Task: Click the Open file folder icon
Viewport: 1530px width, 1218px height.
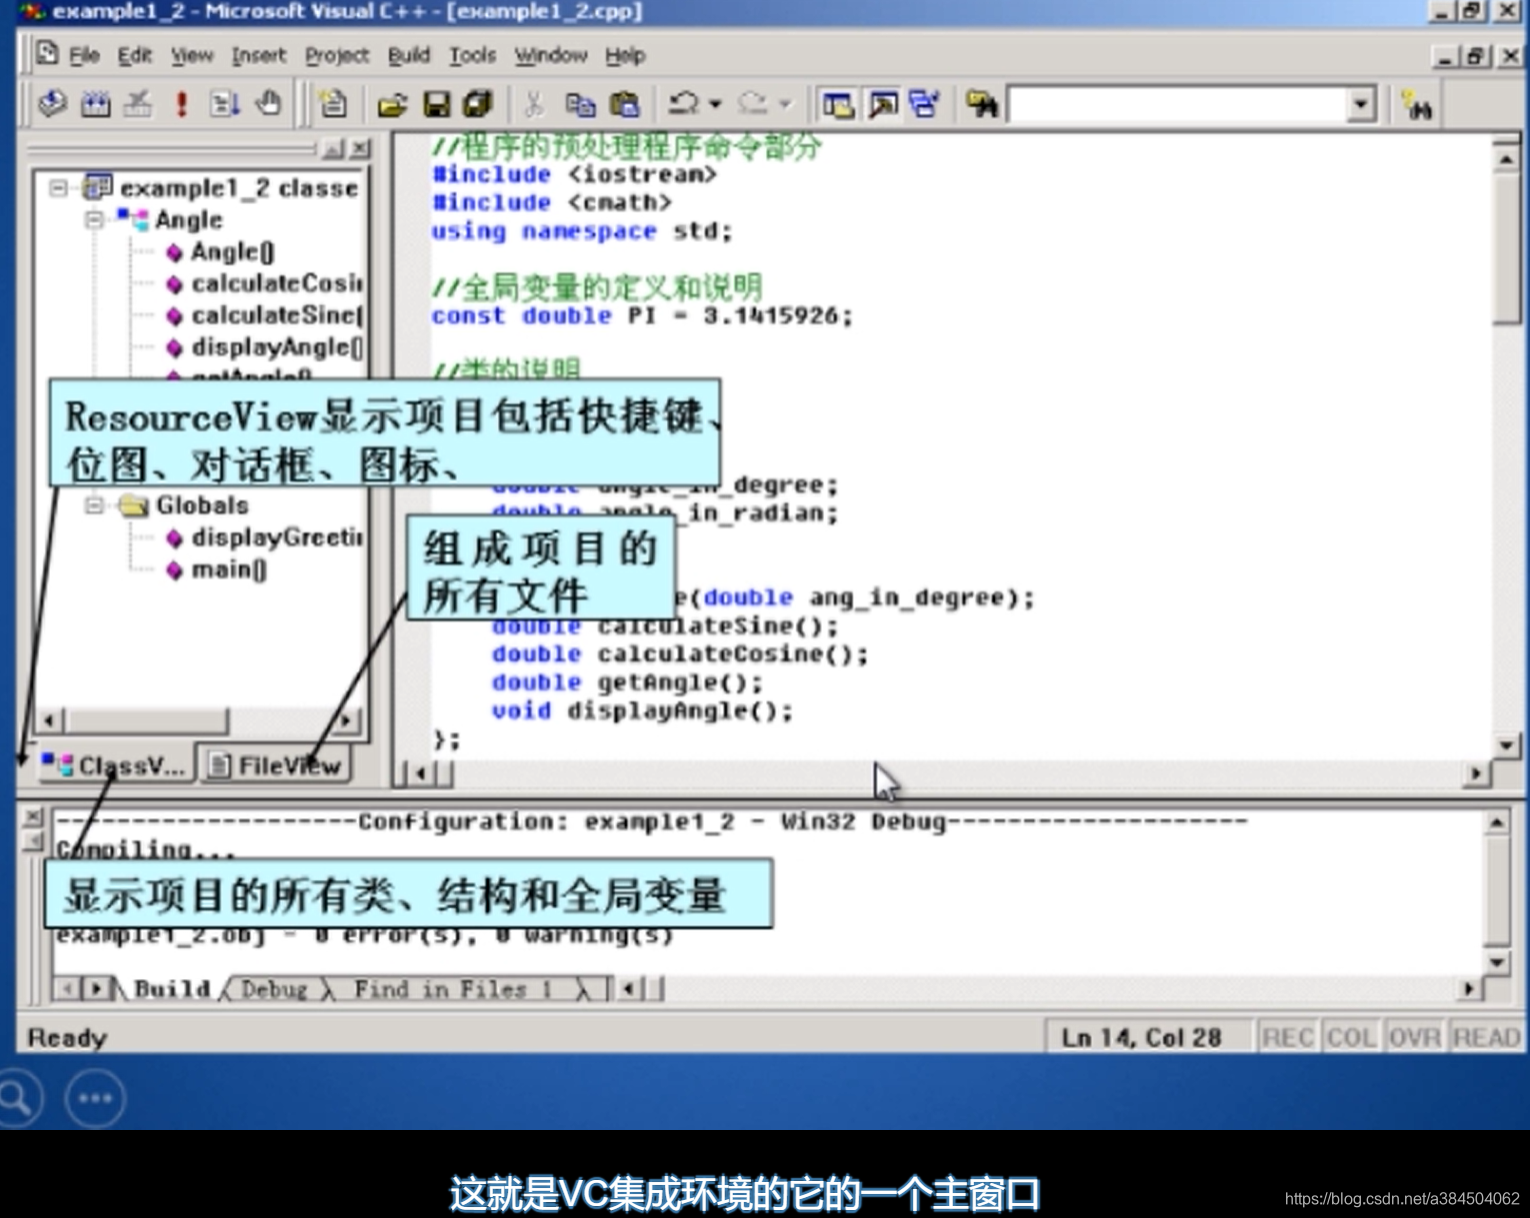Action: 392,104
